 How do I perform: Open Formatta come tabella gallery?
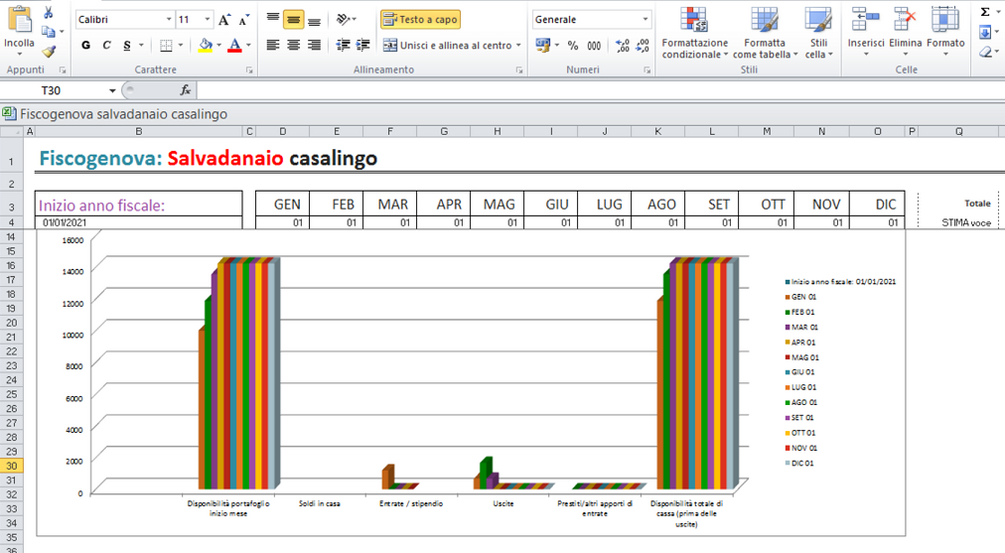[765, 33]
